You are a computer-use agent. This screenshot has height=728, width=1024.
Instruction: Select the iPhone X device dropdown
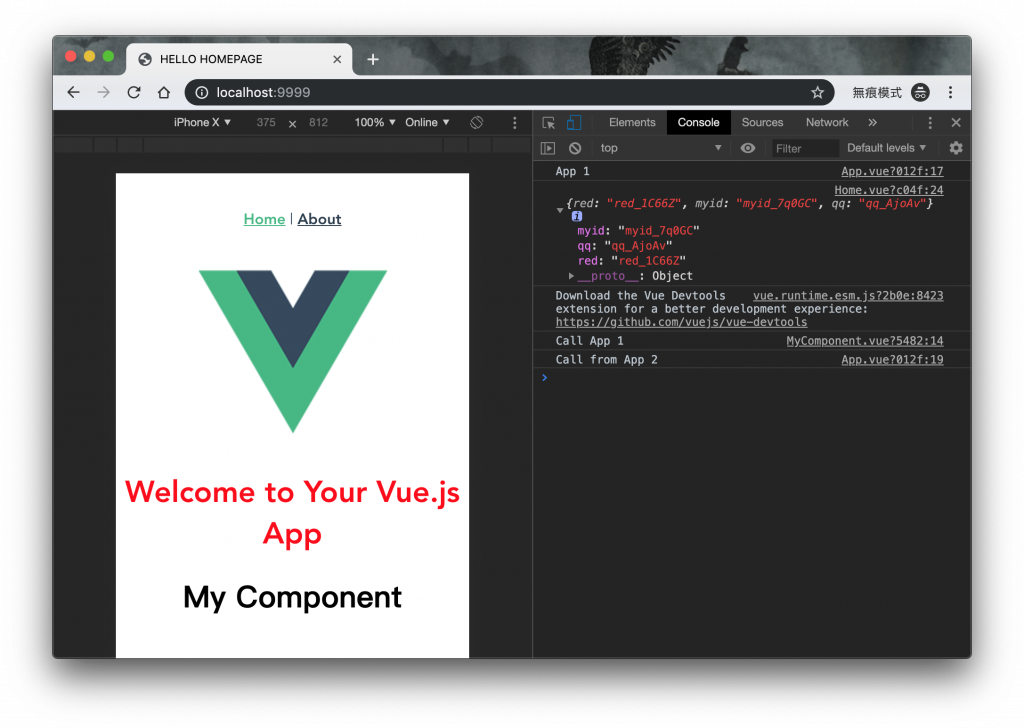(202, 123)
